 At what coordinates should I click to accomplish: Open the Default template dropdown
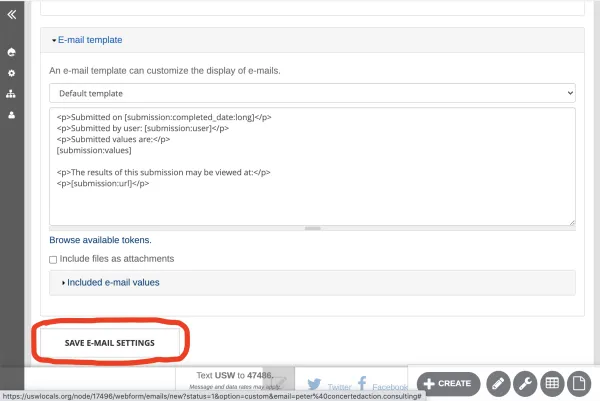pyautogui.click(x=312, y=93)
